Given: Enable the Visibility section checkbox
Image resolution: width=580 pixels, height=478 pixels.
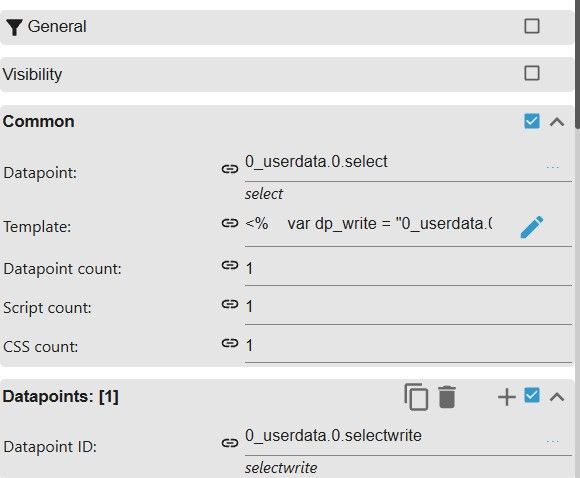Looking at the screenshot, I should pos(532,73).
